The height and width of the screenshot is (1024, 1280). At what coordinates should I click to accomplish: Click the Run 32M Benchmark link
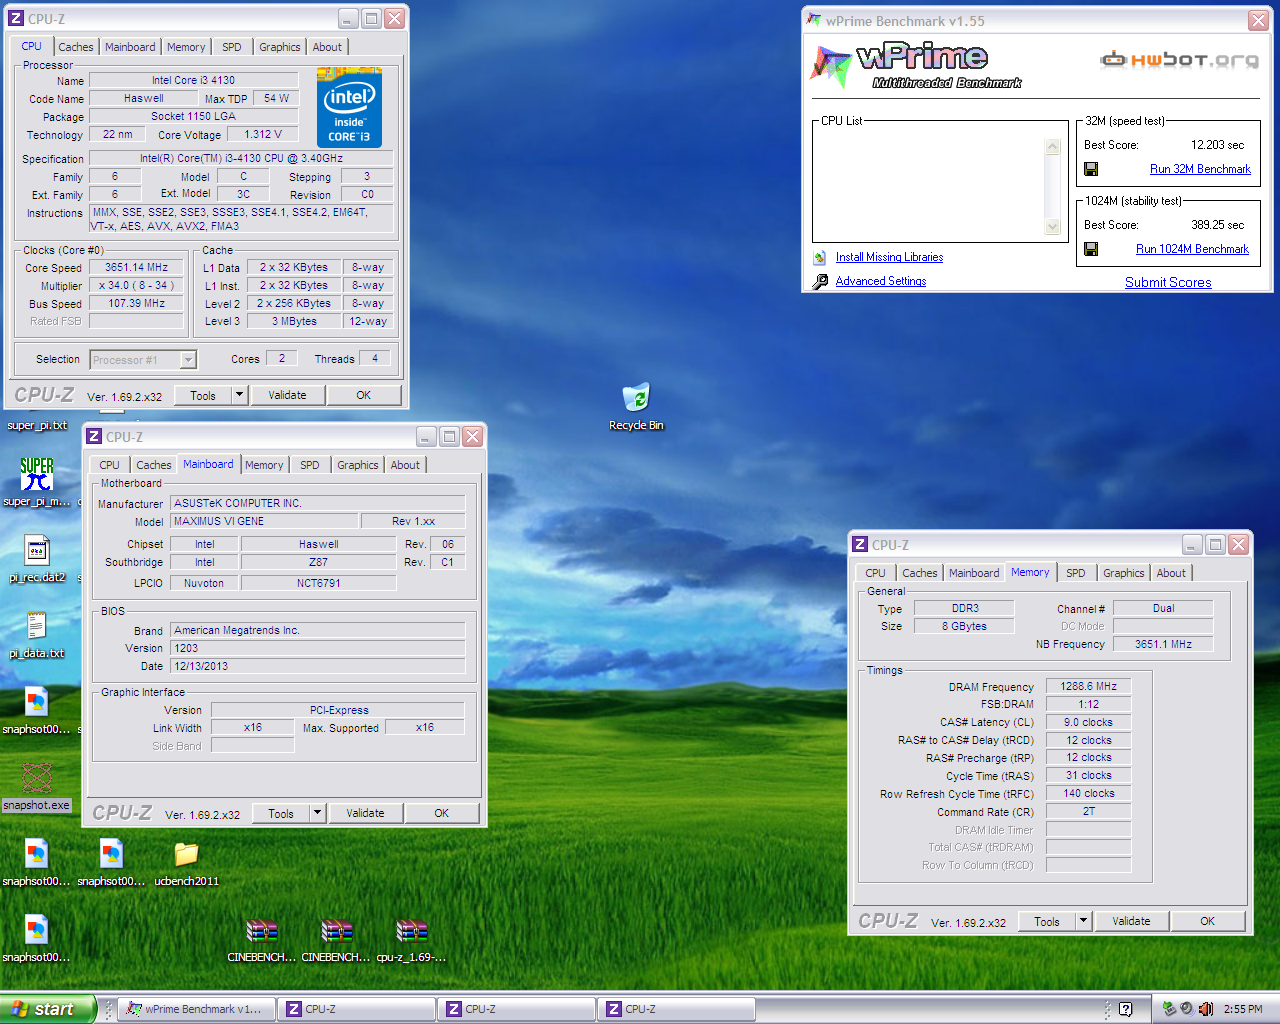coord(1200,169)
